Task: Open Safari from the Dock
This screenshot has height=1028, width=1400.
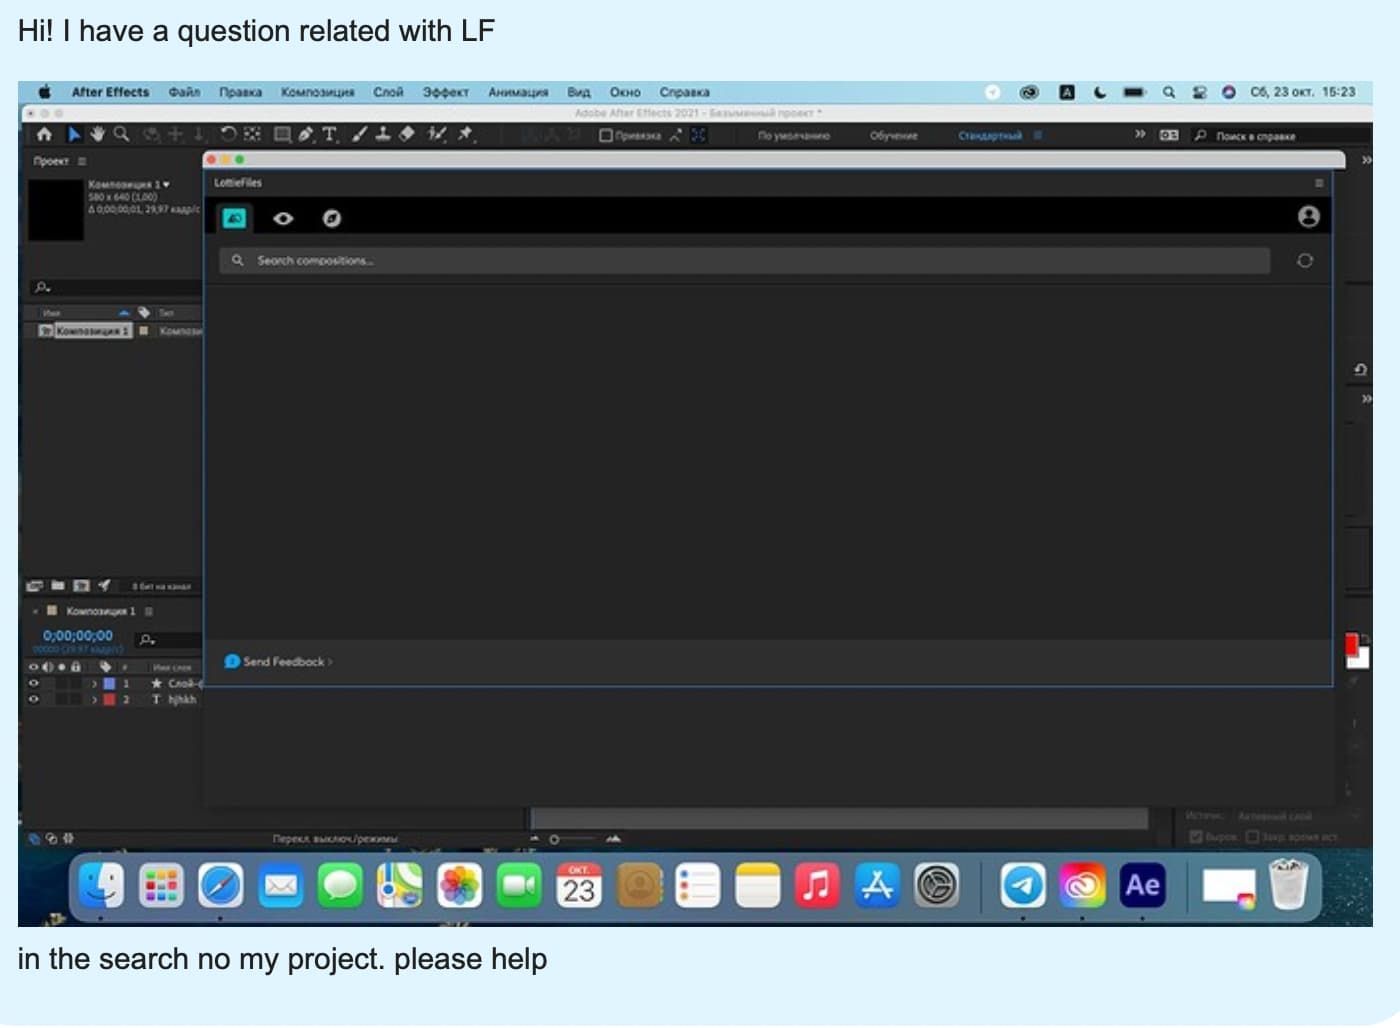Action: [x=221, y=885]
